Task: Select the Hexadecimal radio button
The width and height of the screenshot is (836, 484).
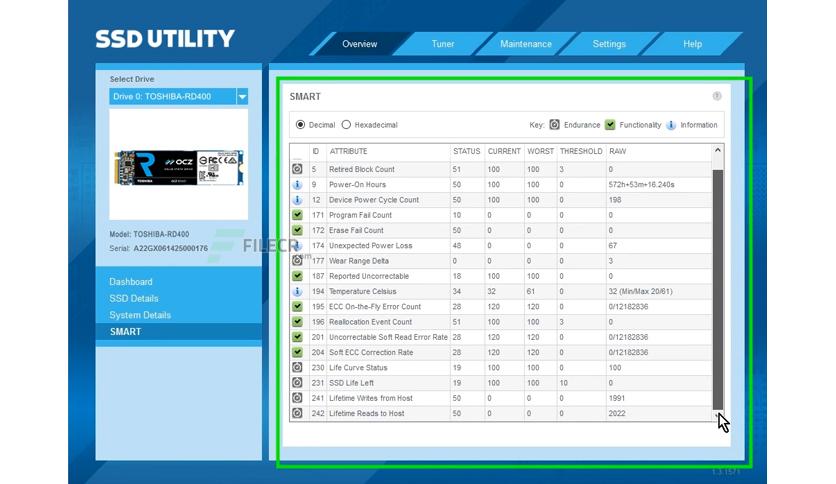Action: pos(346,125)
